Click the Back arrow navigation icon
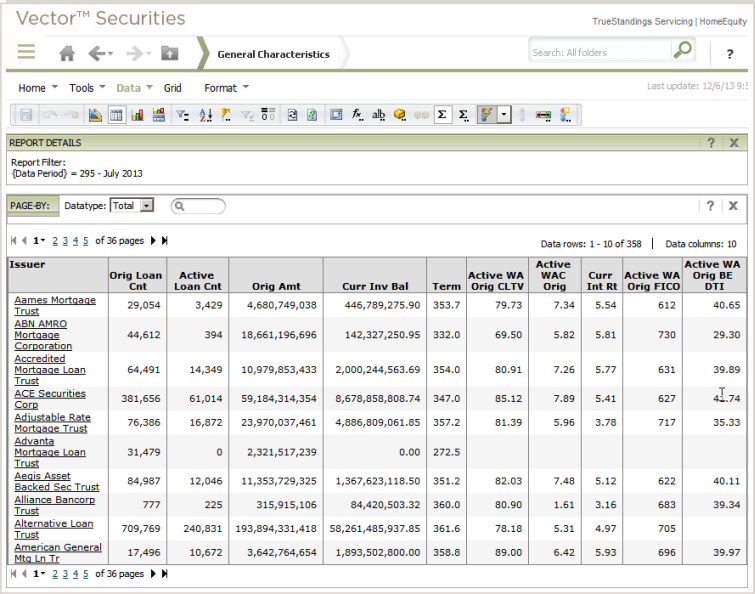The height and width of the screenshot is (594, 755). 96,53
